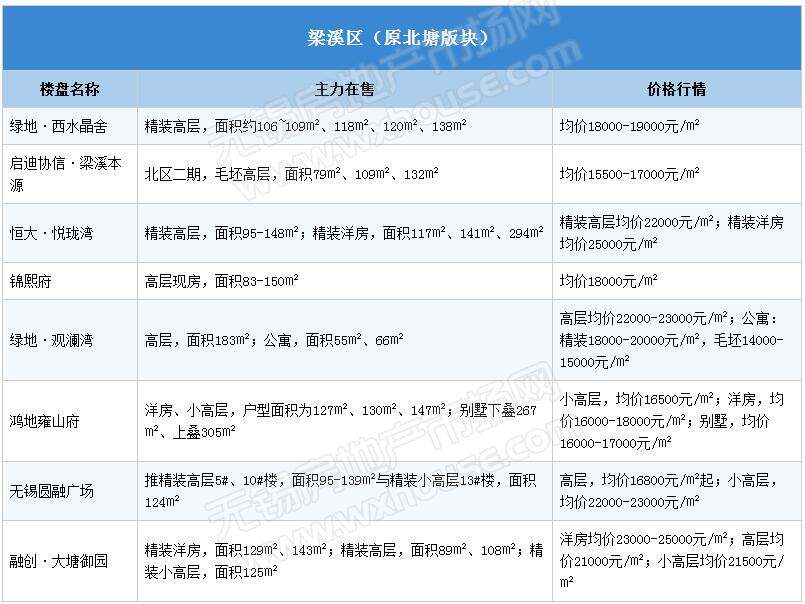The image size is (805, 604).
Task: Click the table title 梁溪区（原北塘版块）
Action: (398, 38)
